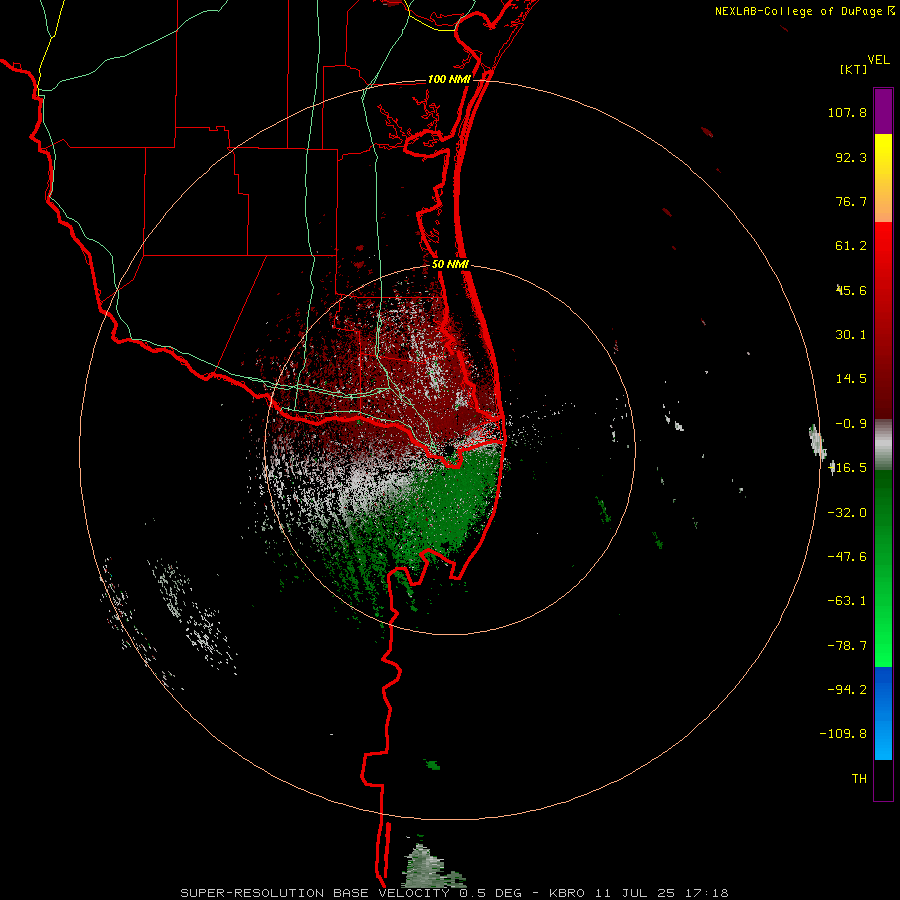
Task: Click the -63.1 velocity scale value
Action: coord(847,601)
